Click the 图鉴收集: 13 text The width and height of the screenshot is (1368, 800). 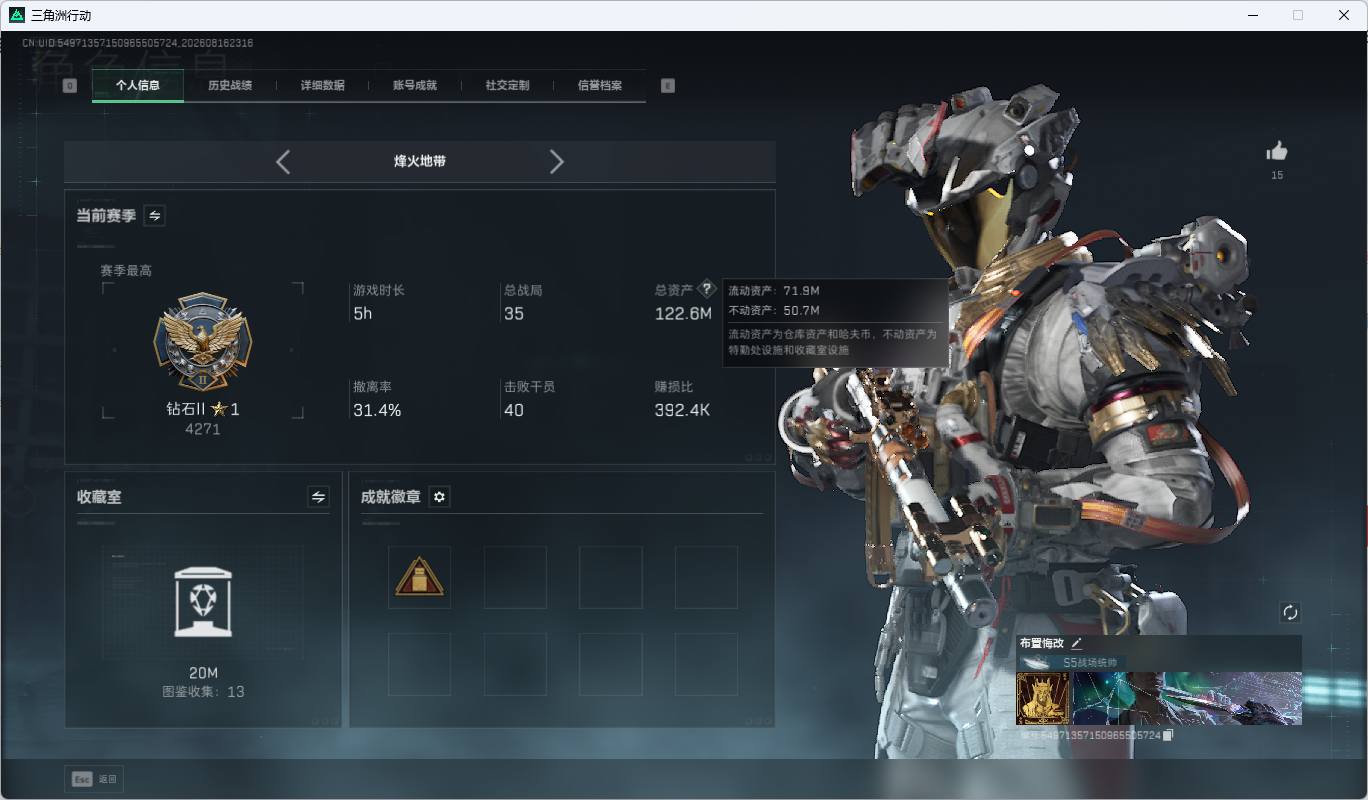(203, 692)
